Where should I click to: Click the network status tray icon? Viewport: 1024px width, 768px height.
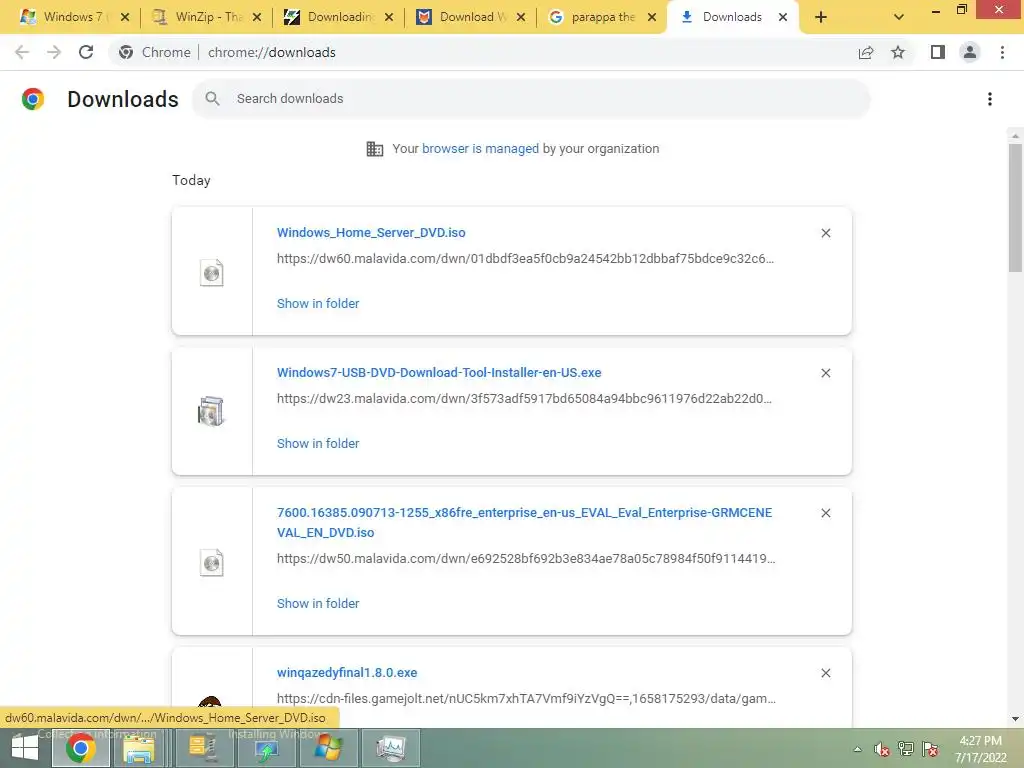[x=906, y=749]
